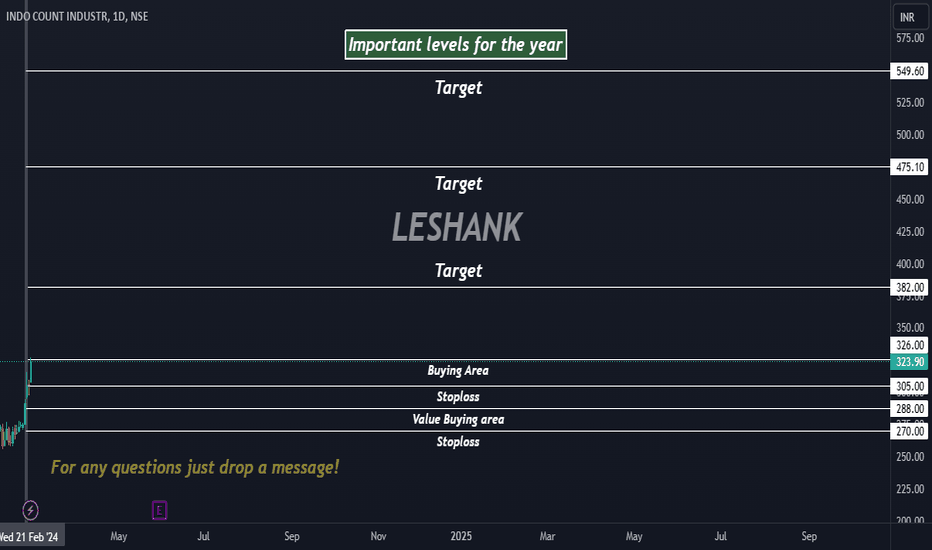Viewport: 932px width, 550px height.
Task: Click the 'Wed 21 Feb '24' date label
Action: (x=31, y=536)
